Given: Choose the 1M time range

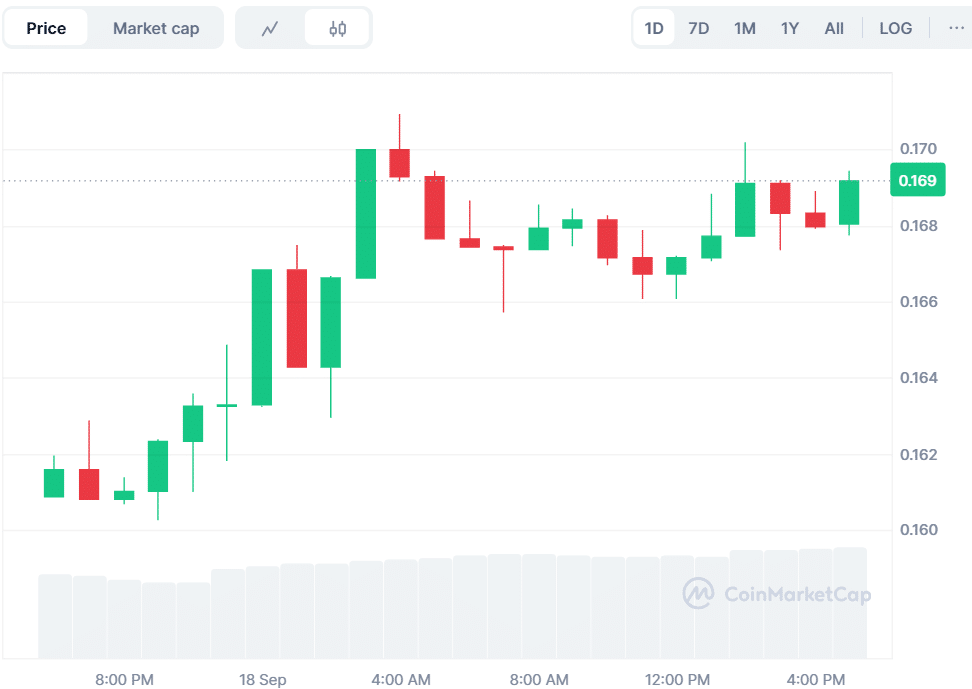Looking at the screenshot, I should 745,28.
